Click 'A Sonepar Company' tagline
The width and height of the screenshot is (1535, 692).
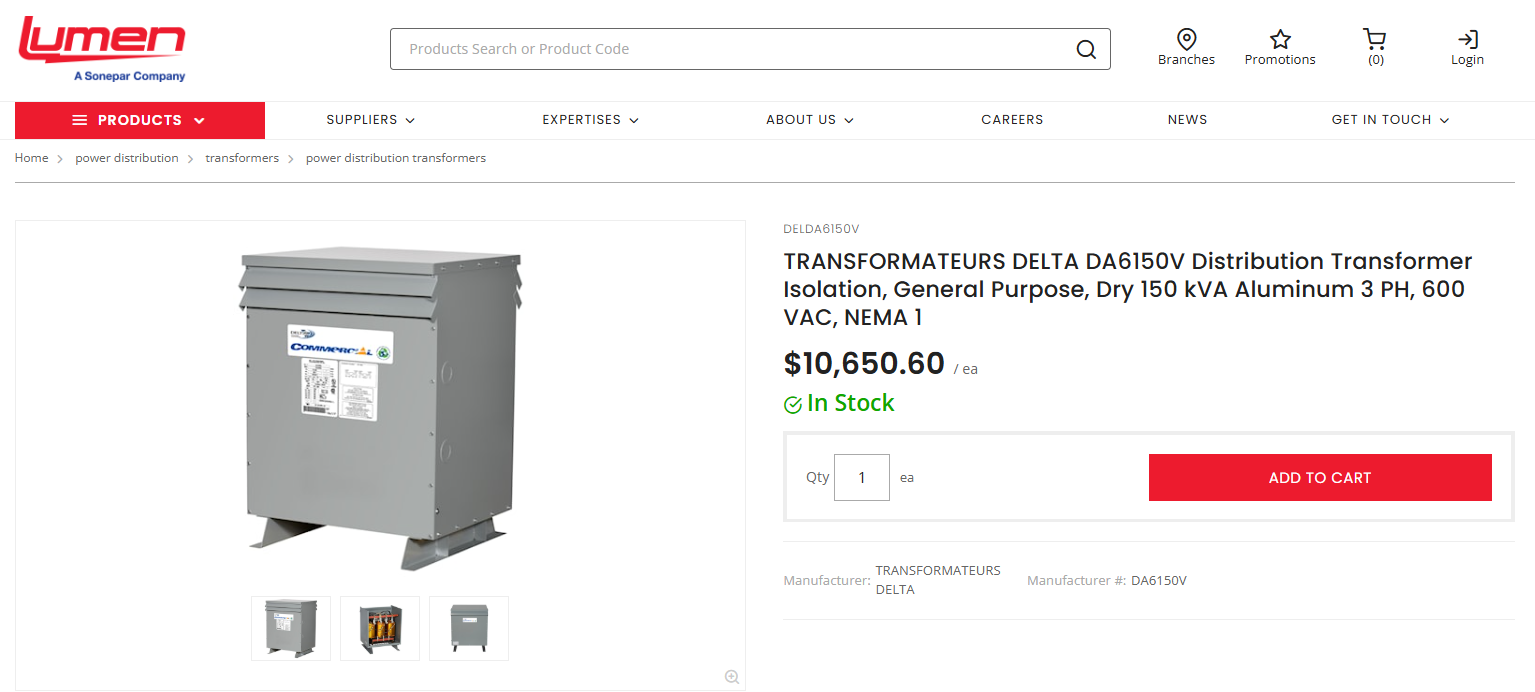[130, 76]
